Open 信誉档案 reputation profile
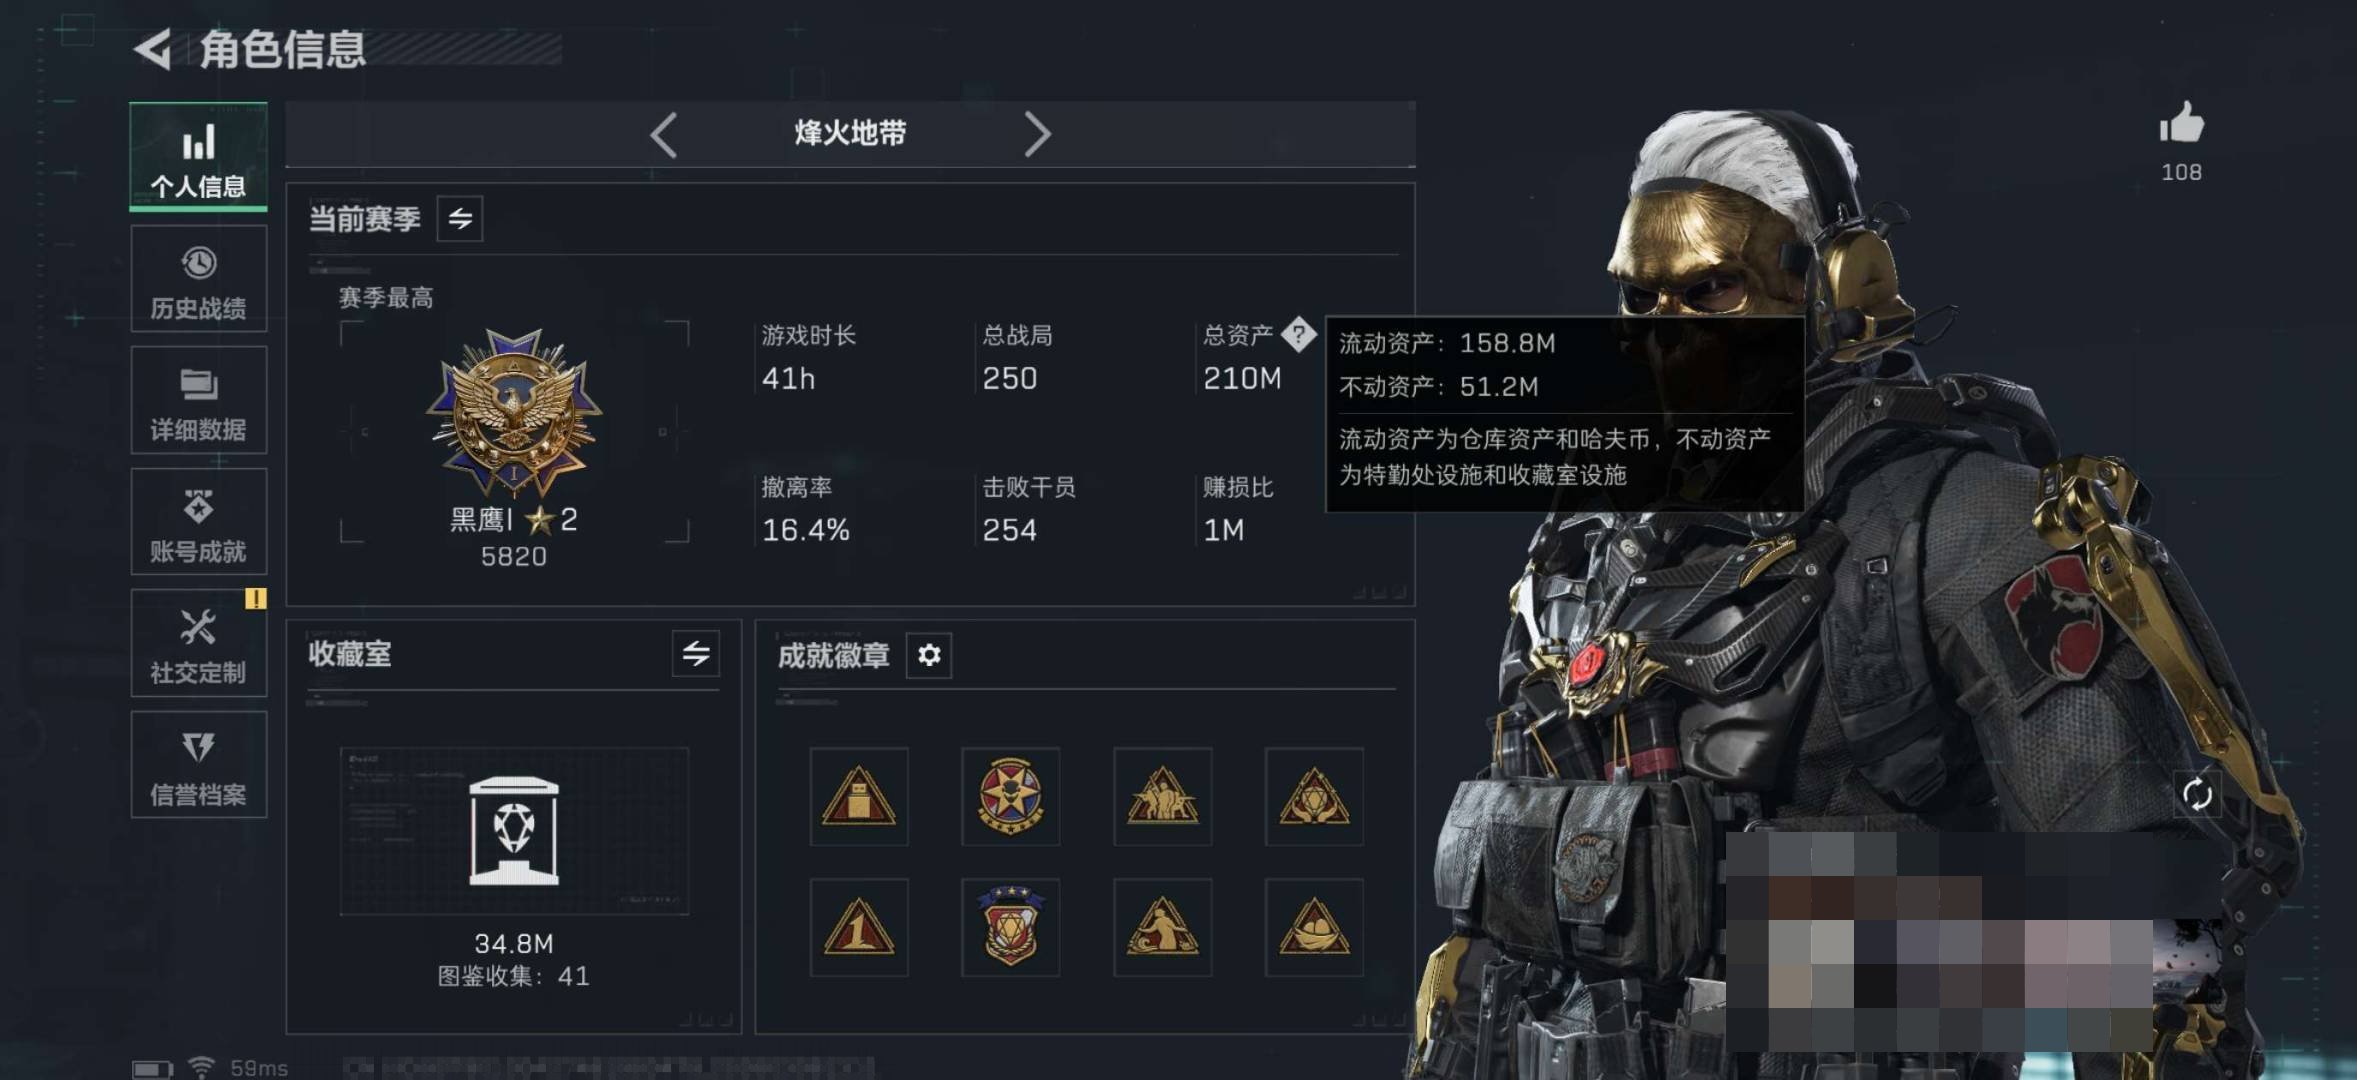This screenshot has height=1080, width=2357. click(199, 765)
